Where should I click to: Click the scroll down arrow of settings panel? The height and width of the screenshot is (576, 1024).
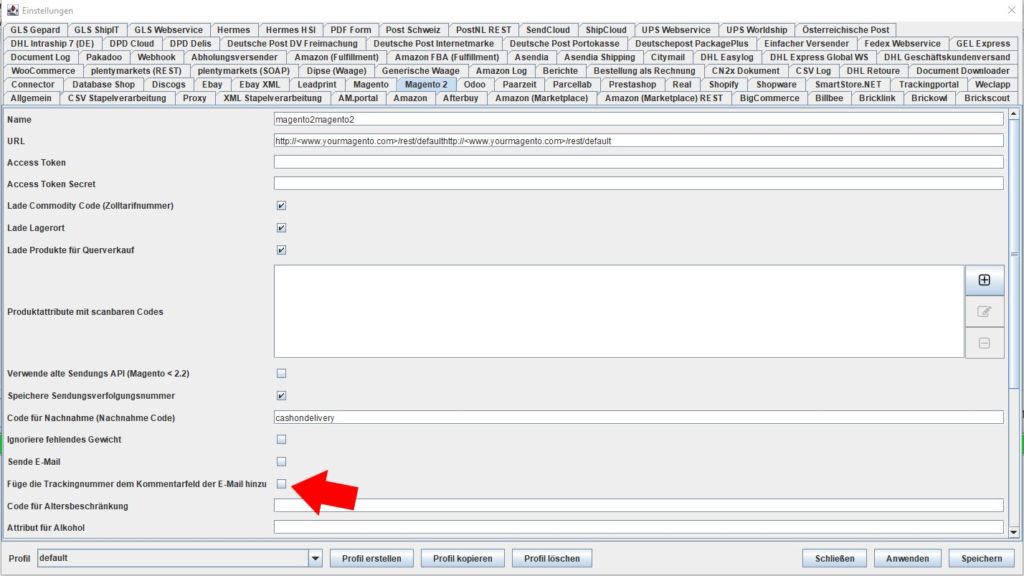click(1014, 532)
